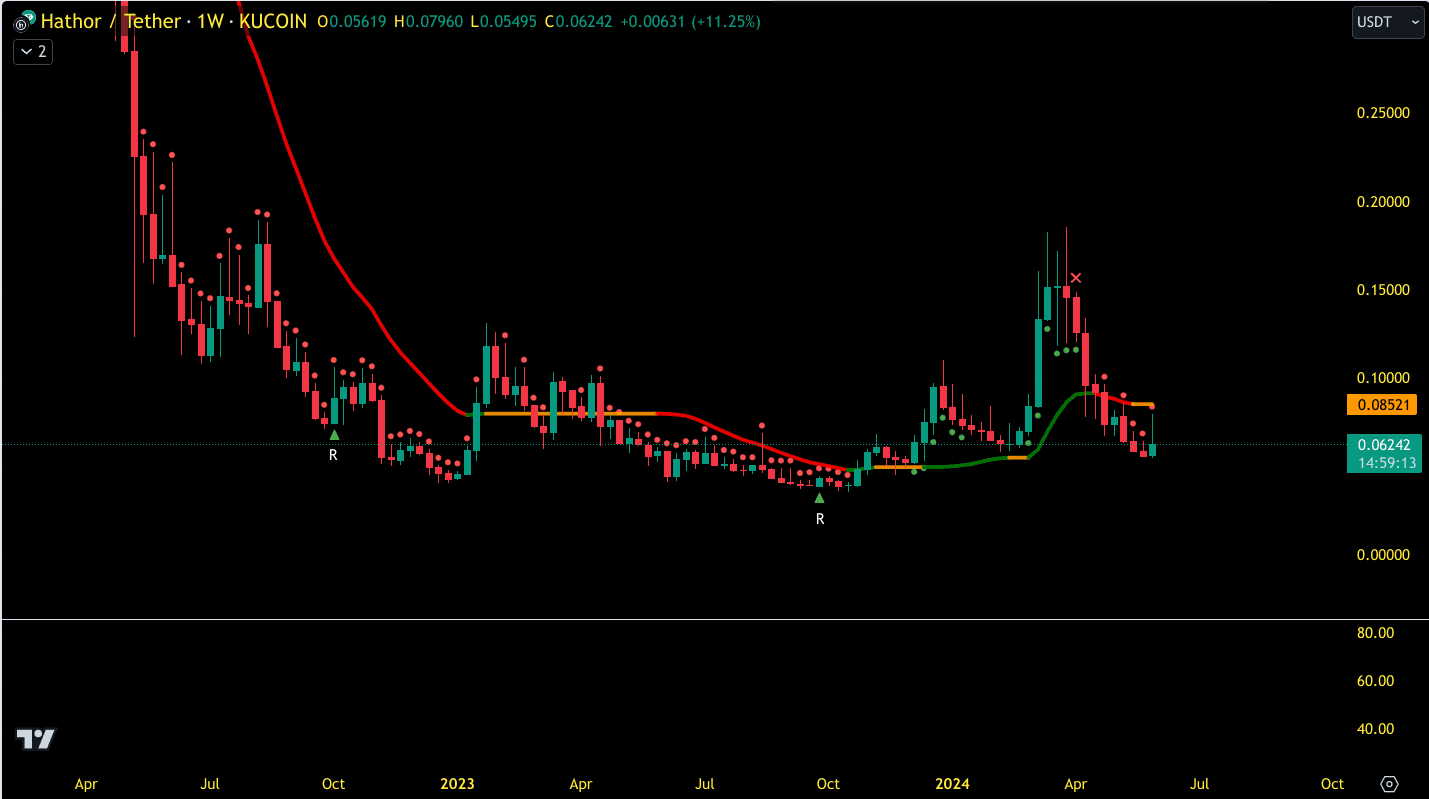Screen dimensions: 1429x799
Task: Select the green 0.06242 last price label
Action: pos(1384,444)
